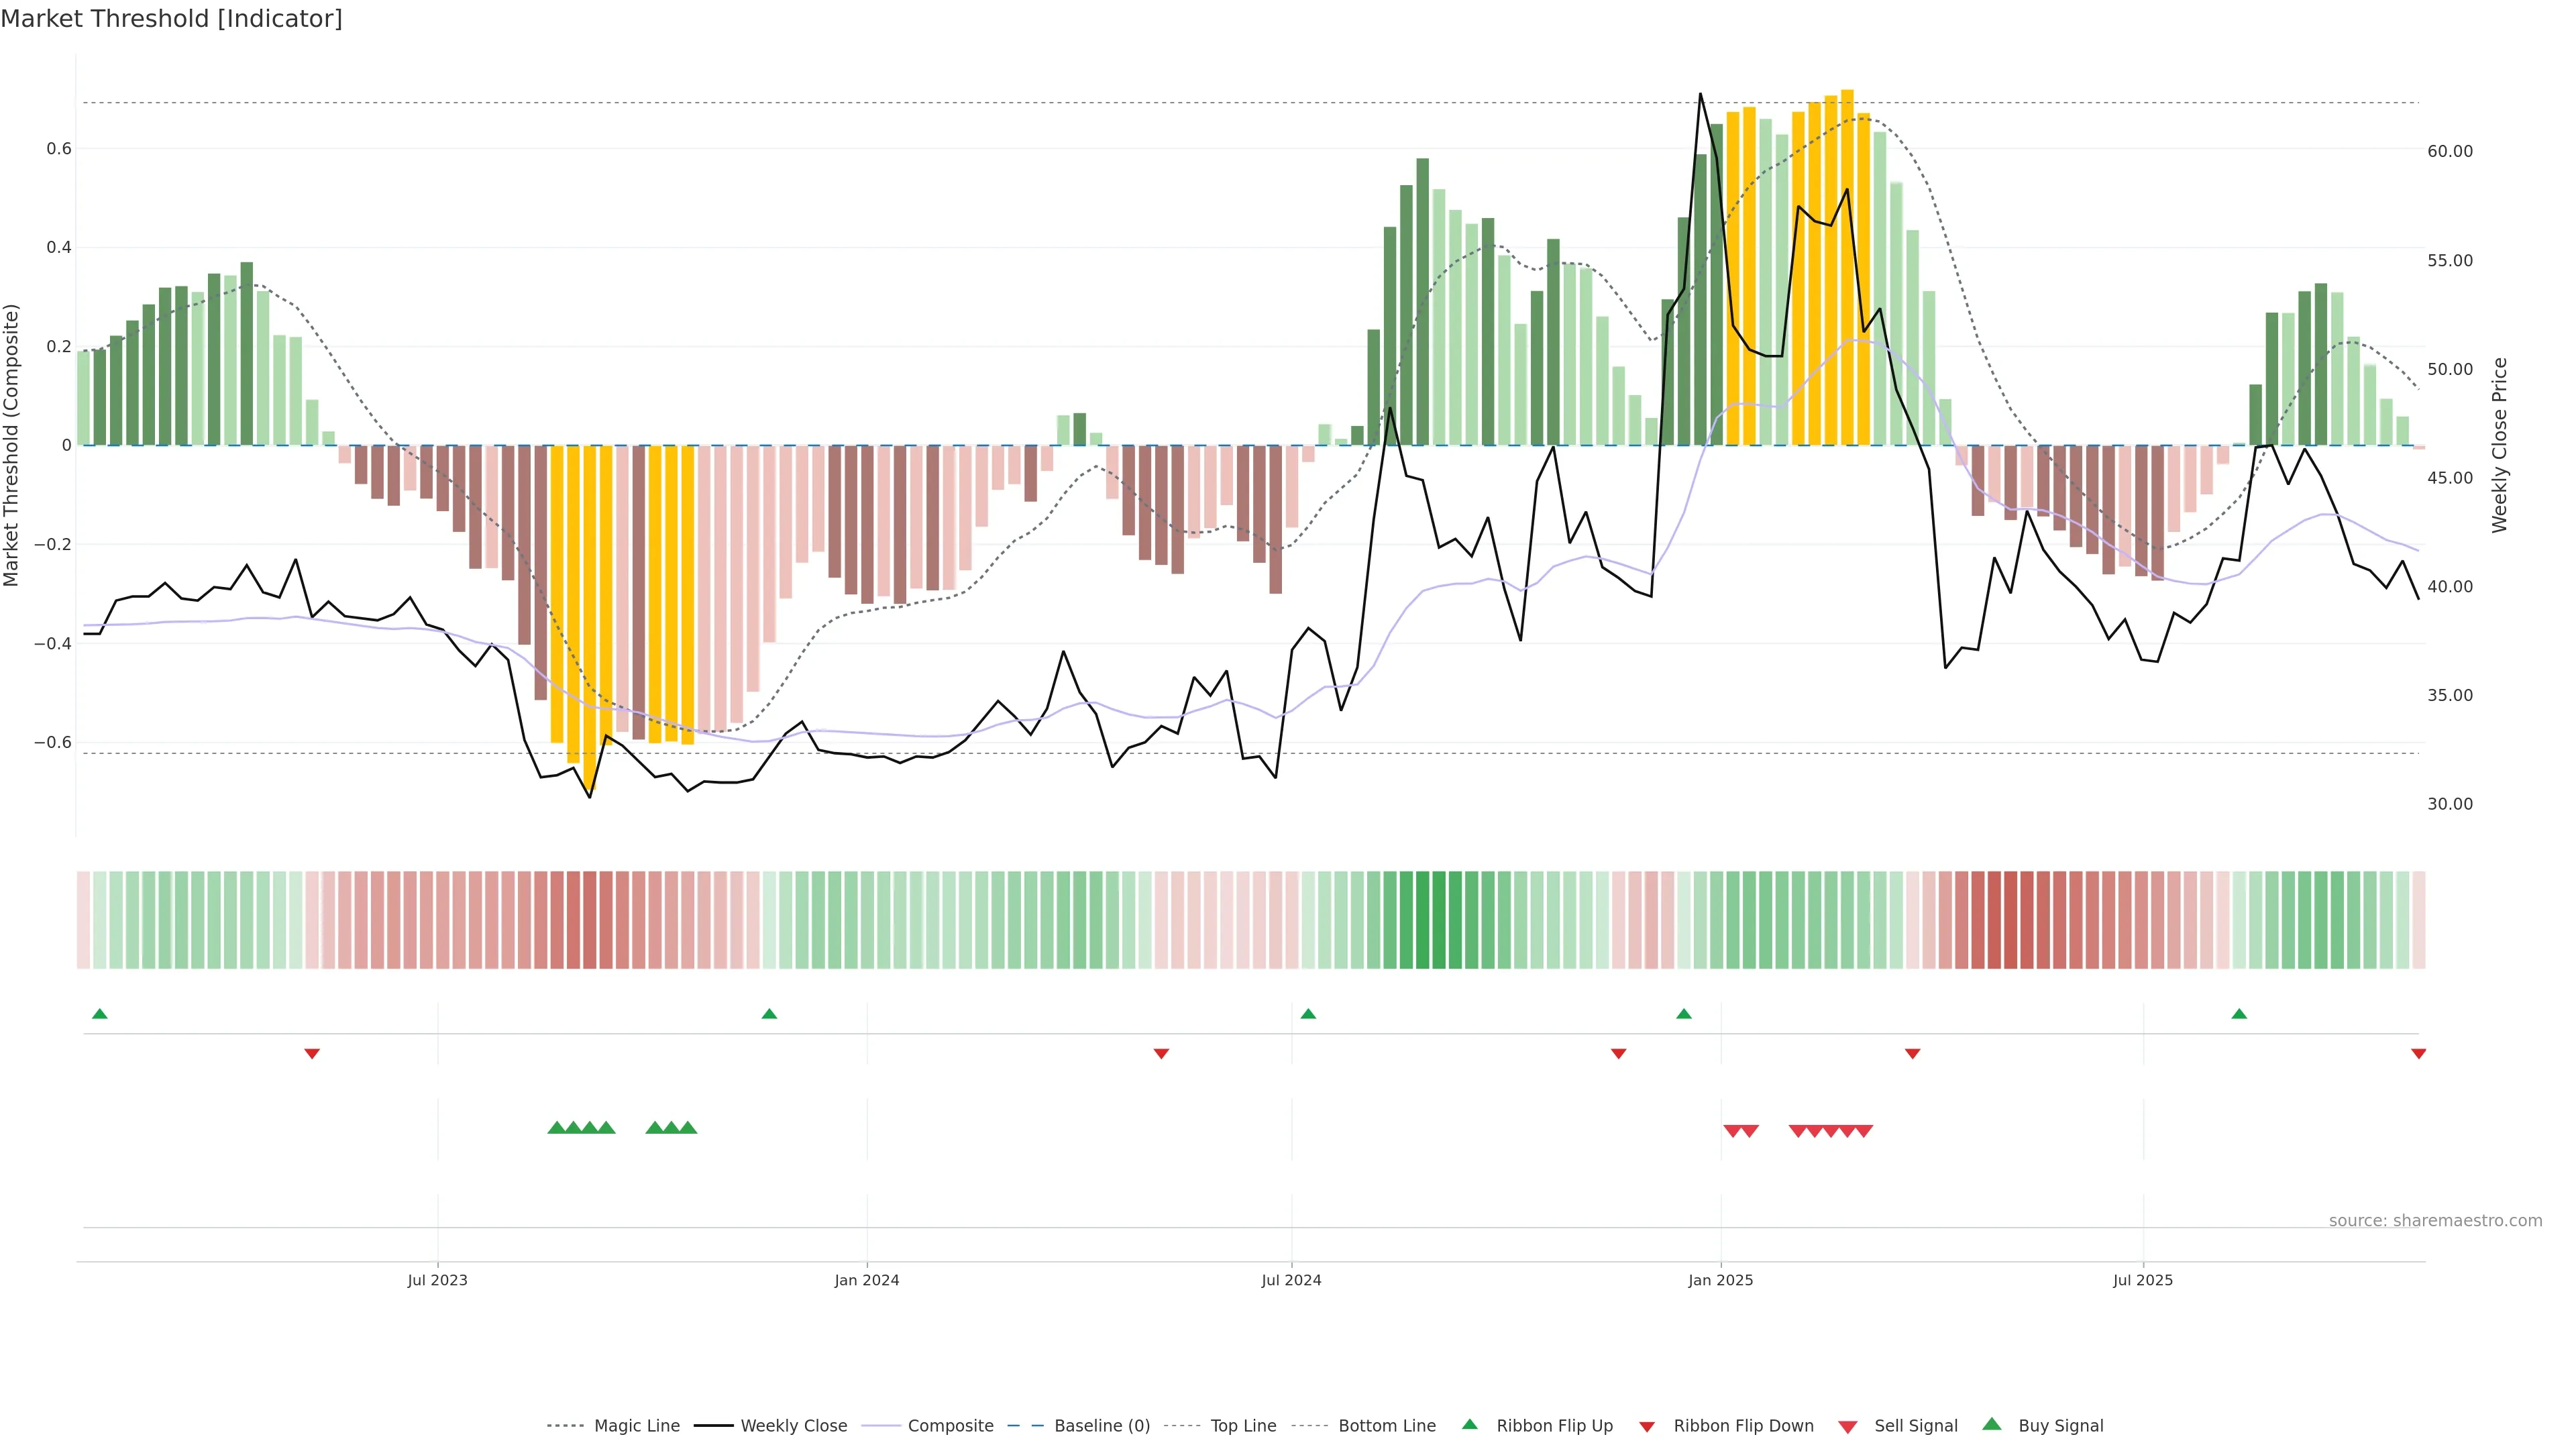Click the Top Line legend label
This screenshot has width=2576, height=1449.
click(x=1243, y=1426)
